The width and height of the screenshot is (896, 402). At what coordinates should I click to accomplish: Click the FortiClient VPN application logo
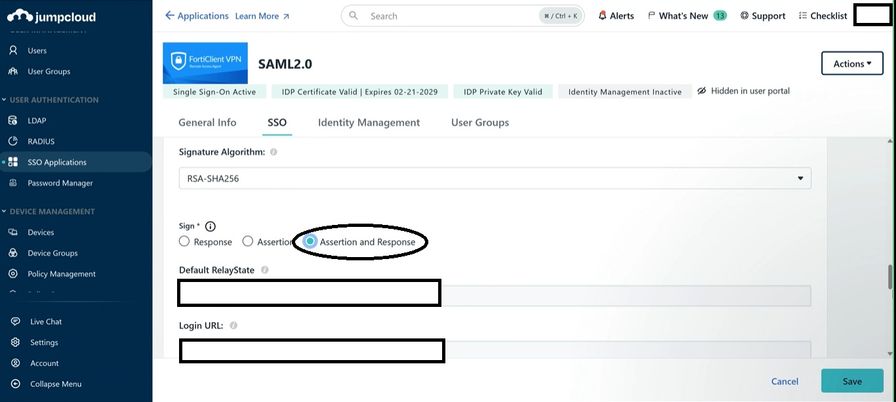pos(205,63)
